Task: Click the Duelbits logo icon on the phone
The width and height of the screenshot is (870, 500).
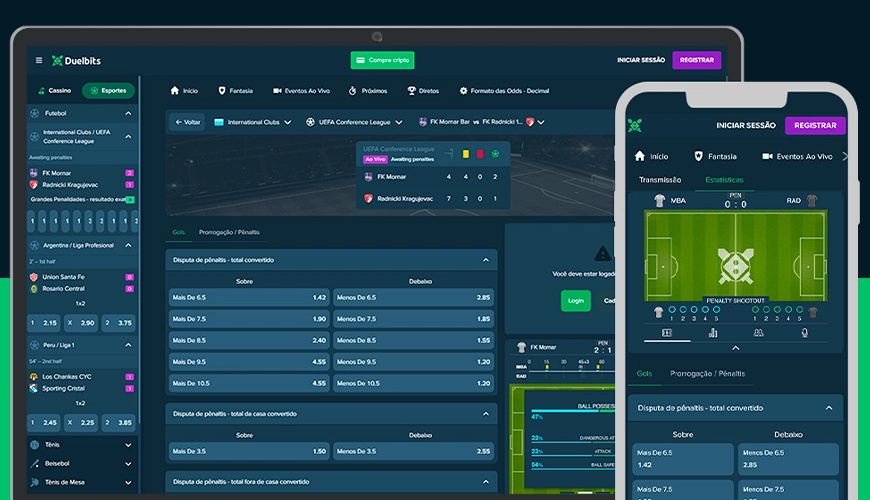Action: 635,125
